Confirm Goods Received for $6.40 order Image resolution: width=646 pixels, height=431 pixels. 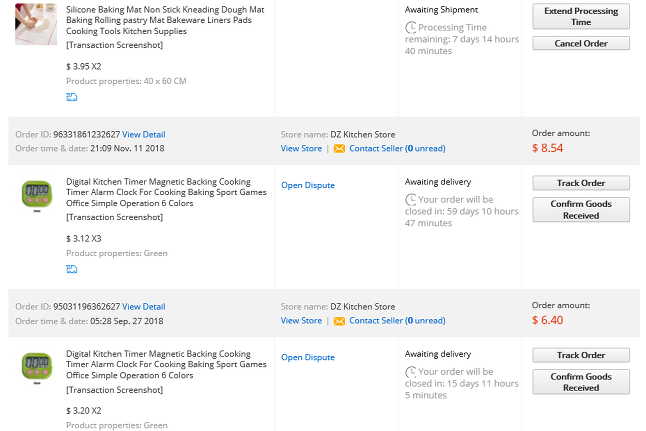tap(581, 382)
